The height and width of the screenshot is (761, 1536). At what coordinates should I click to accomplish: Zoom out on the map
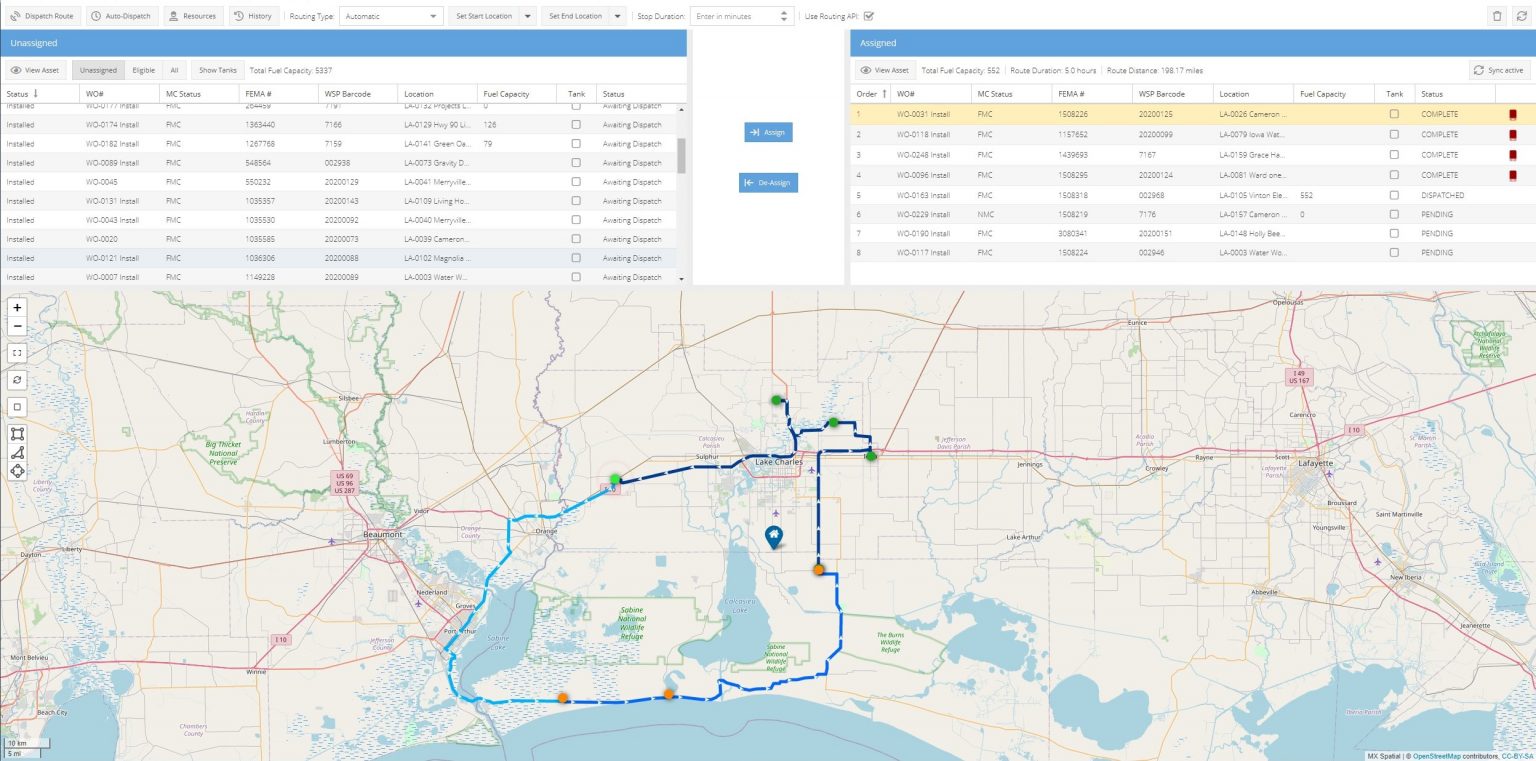point(16,326)
